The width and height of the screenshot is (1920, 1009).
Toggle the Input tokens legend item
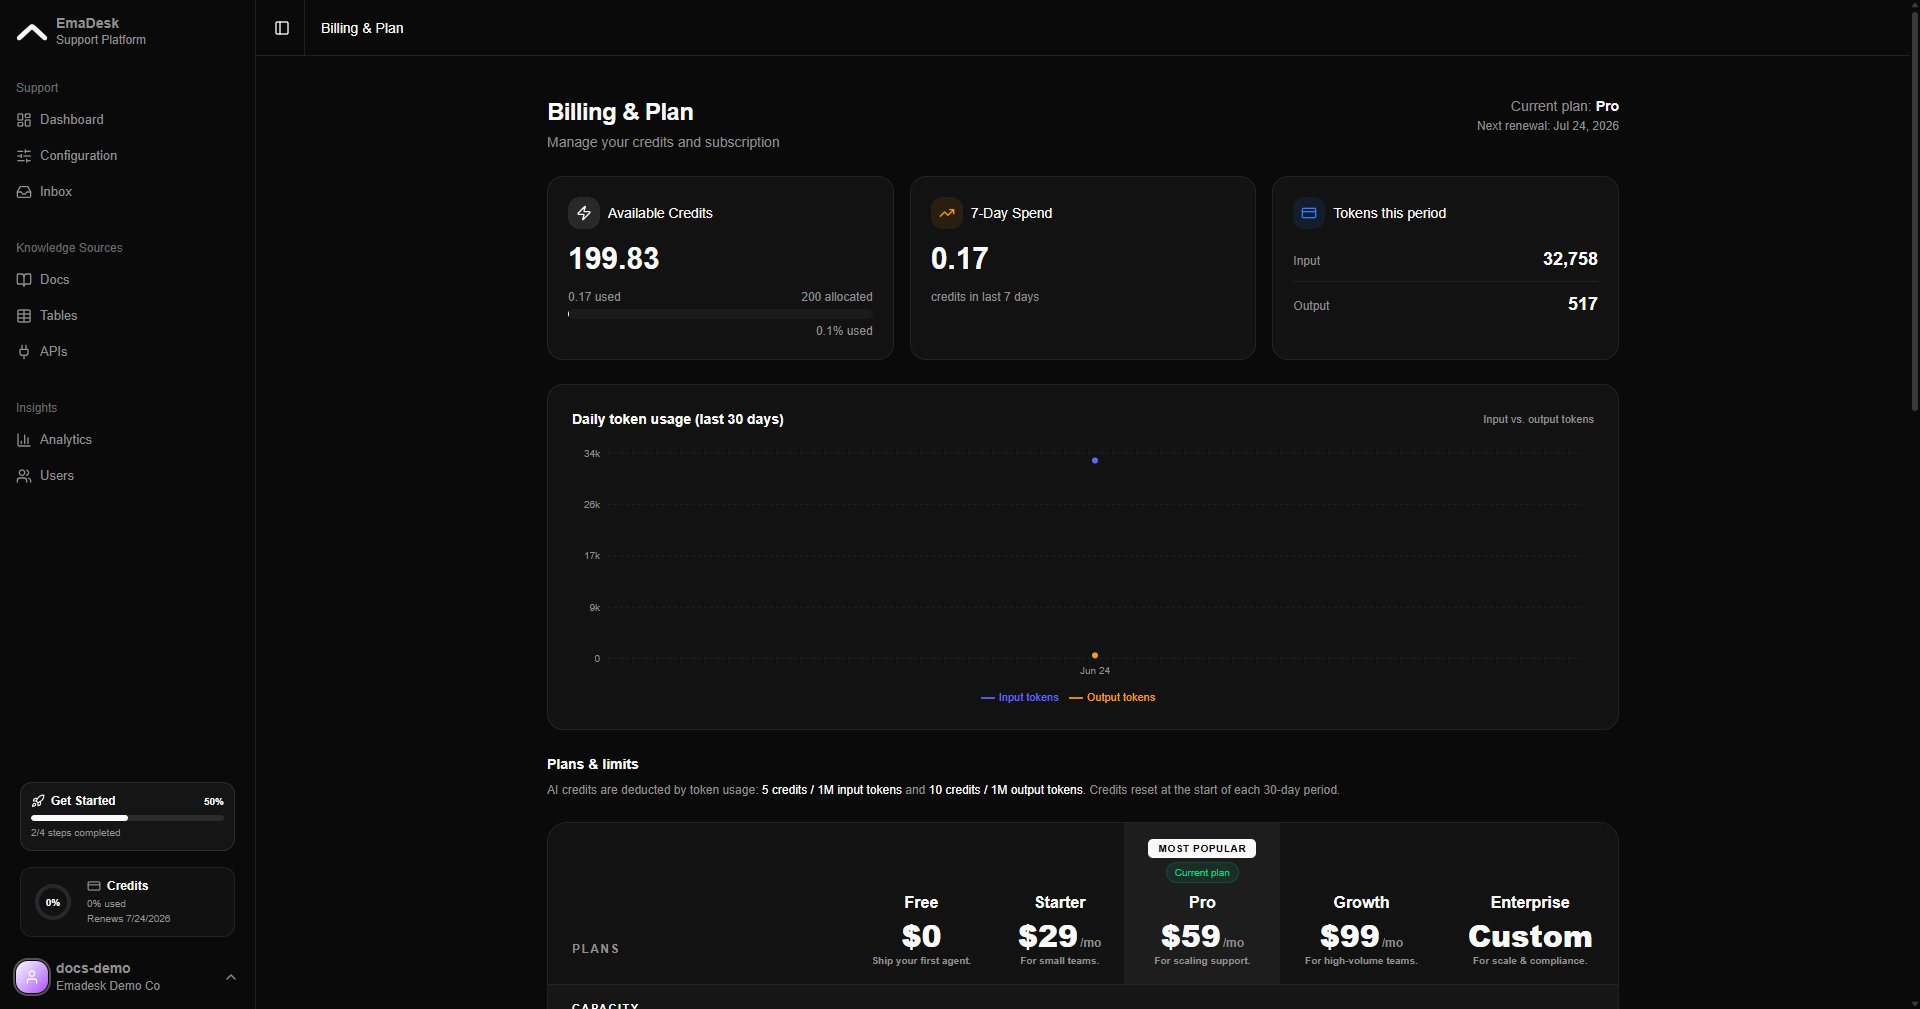(1020, 698)
